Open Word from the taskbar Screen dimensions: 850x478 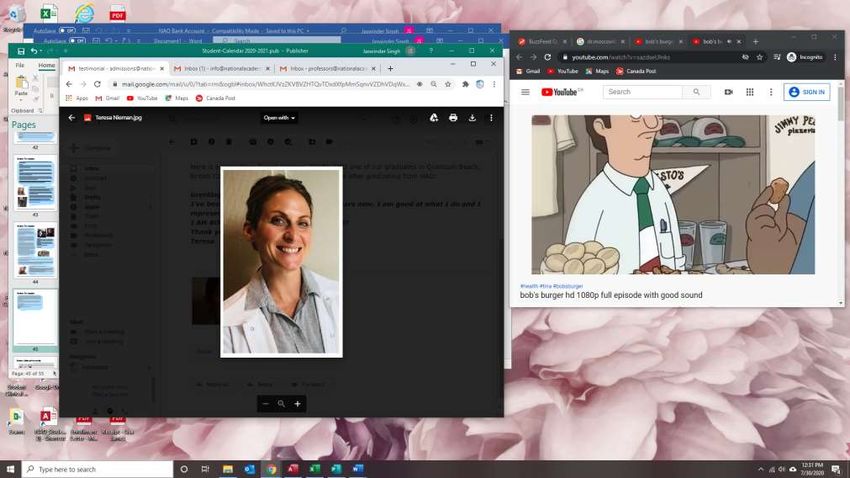[358, 469]
